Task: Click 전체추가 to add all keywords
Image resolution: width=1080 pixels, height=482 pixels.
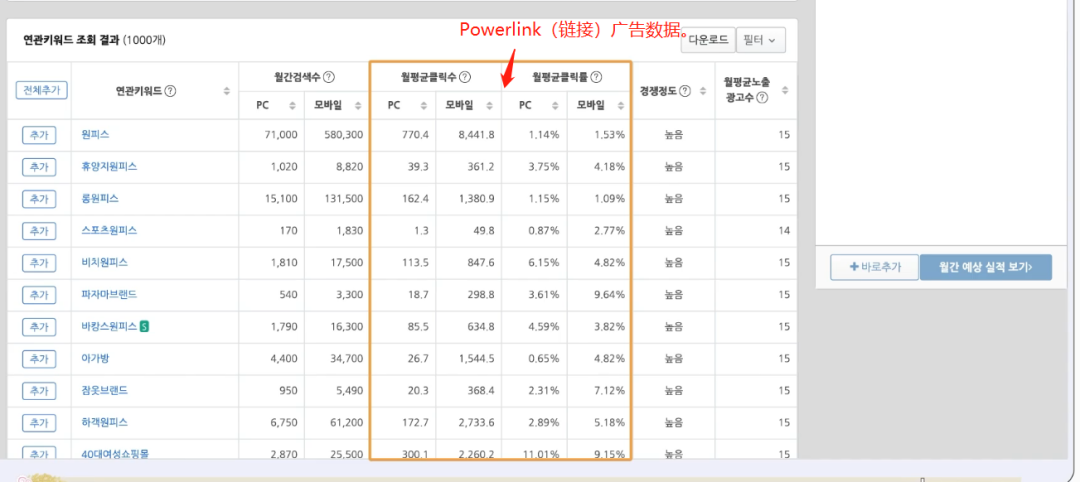Action: pos(41,90)
